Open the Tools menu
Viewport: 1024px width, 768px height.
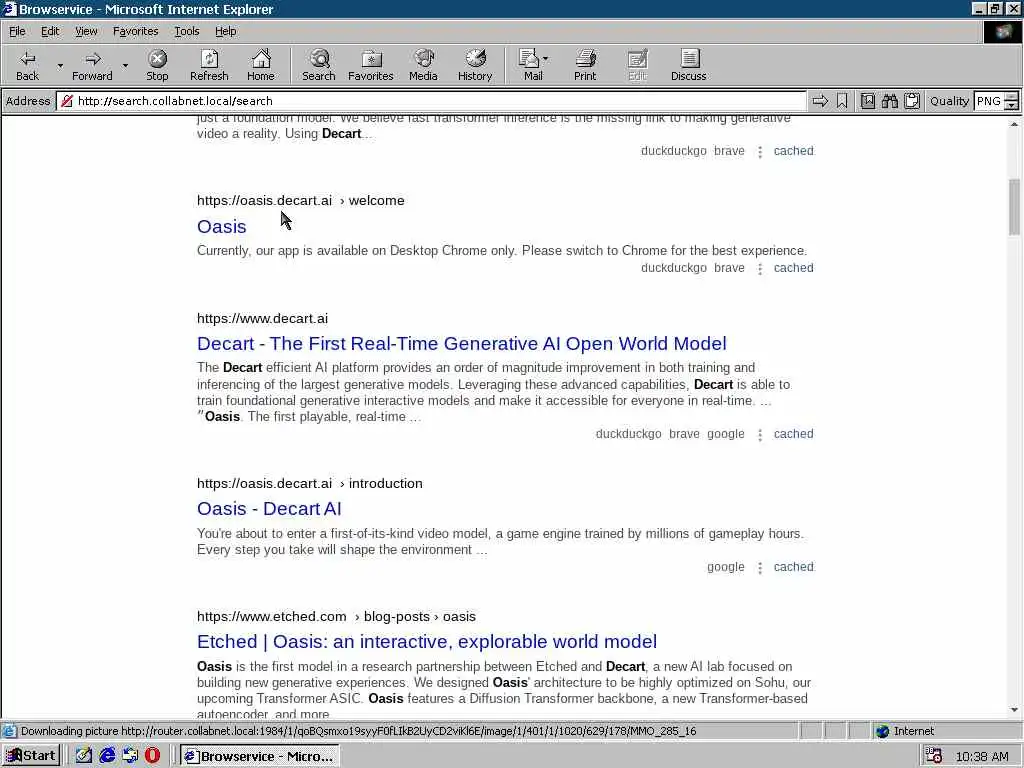(186, 31)
